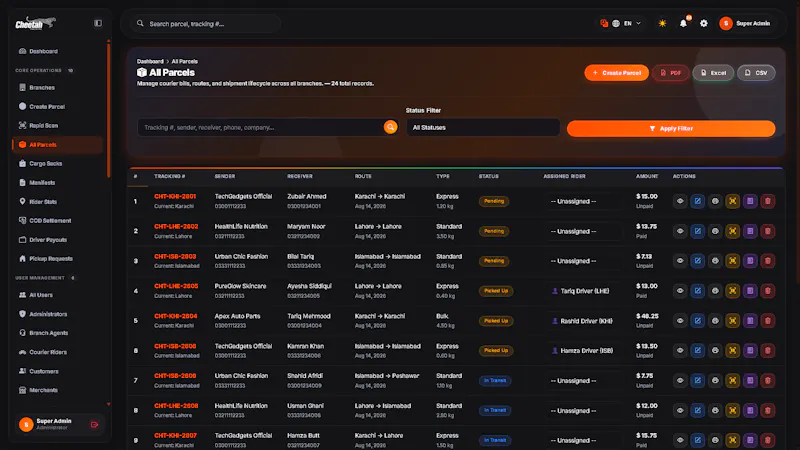Open Cargo Sacks in the sidebar
This screenshot has height=450, width=800.
point(58,163)
